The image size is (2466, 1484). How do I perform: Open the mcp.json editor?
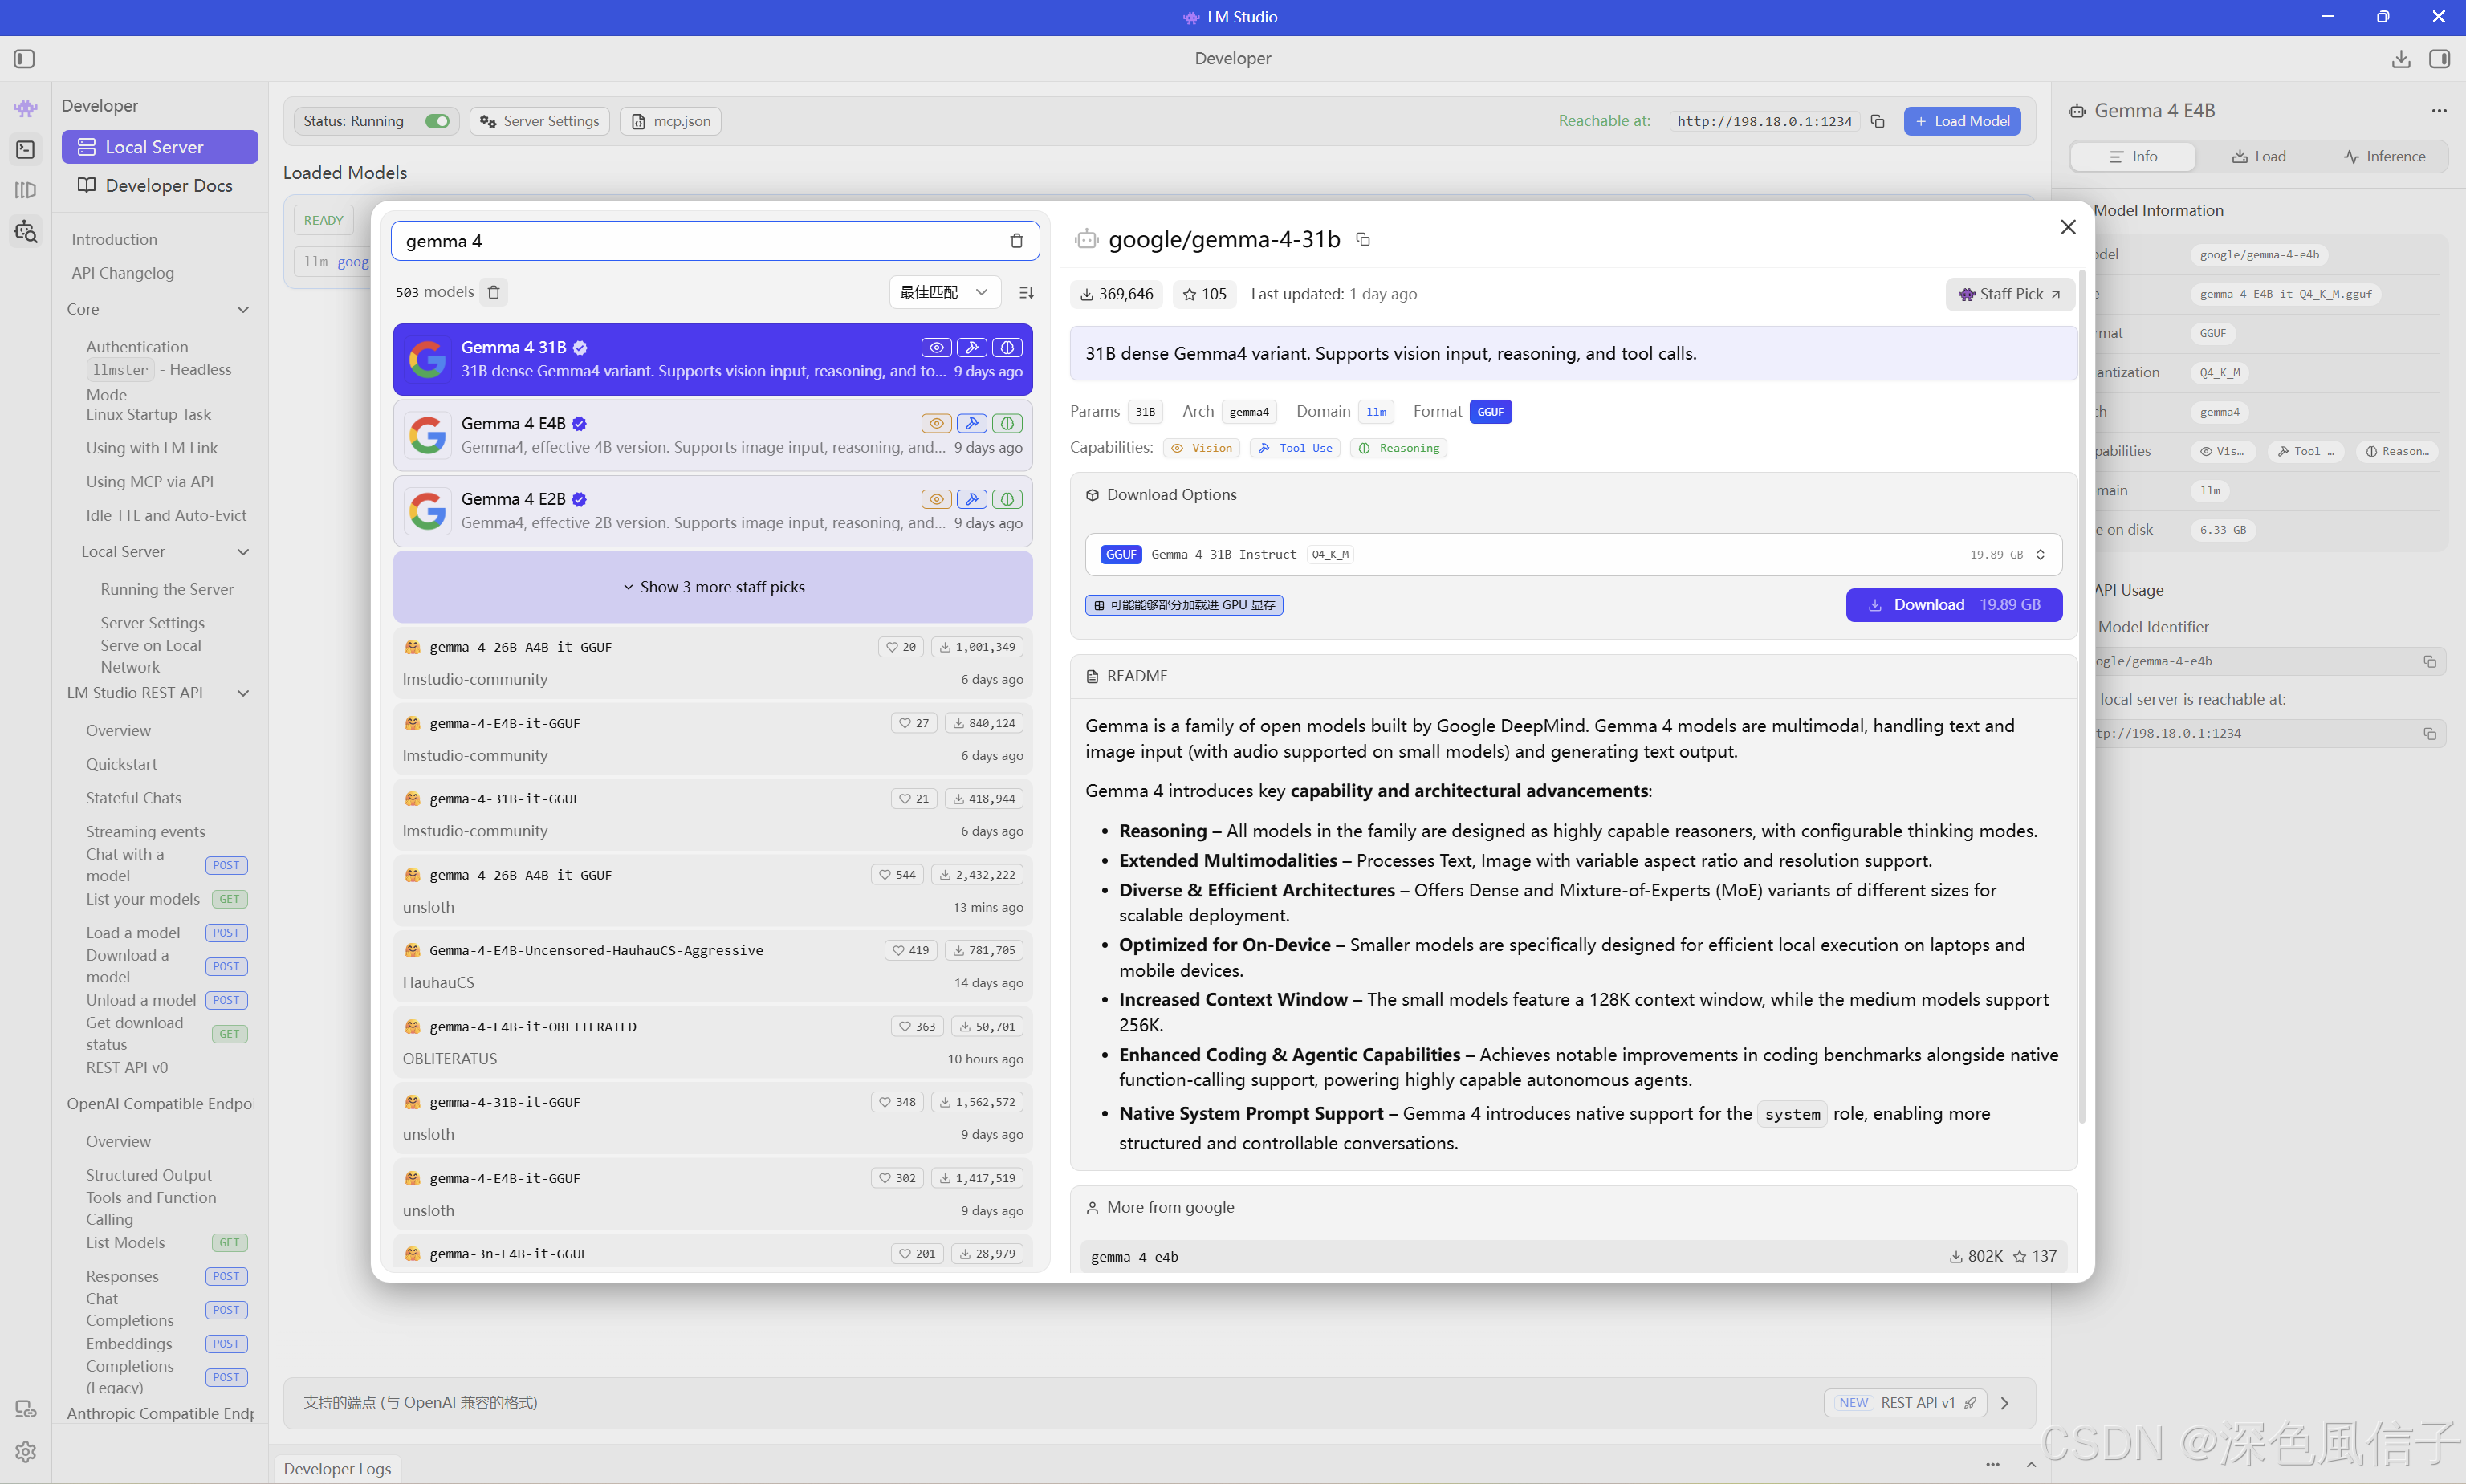pos(670,121)
